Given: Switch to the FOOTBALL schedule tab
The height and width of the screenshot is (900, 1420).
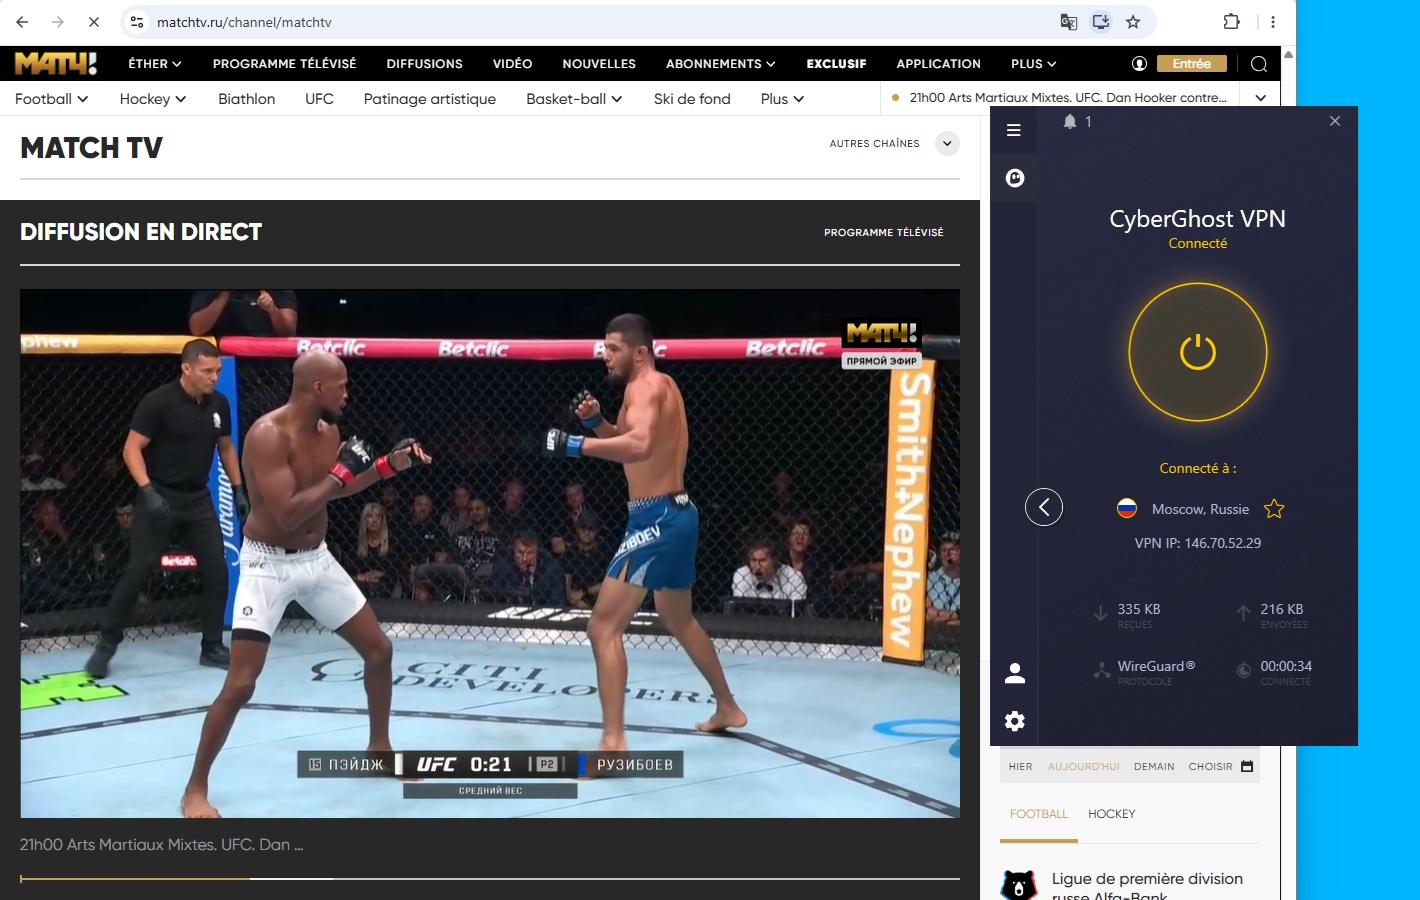Looking at the screenshot, I should [x=1039, y=814].
